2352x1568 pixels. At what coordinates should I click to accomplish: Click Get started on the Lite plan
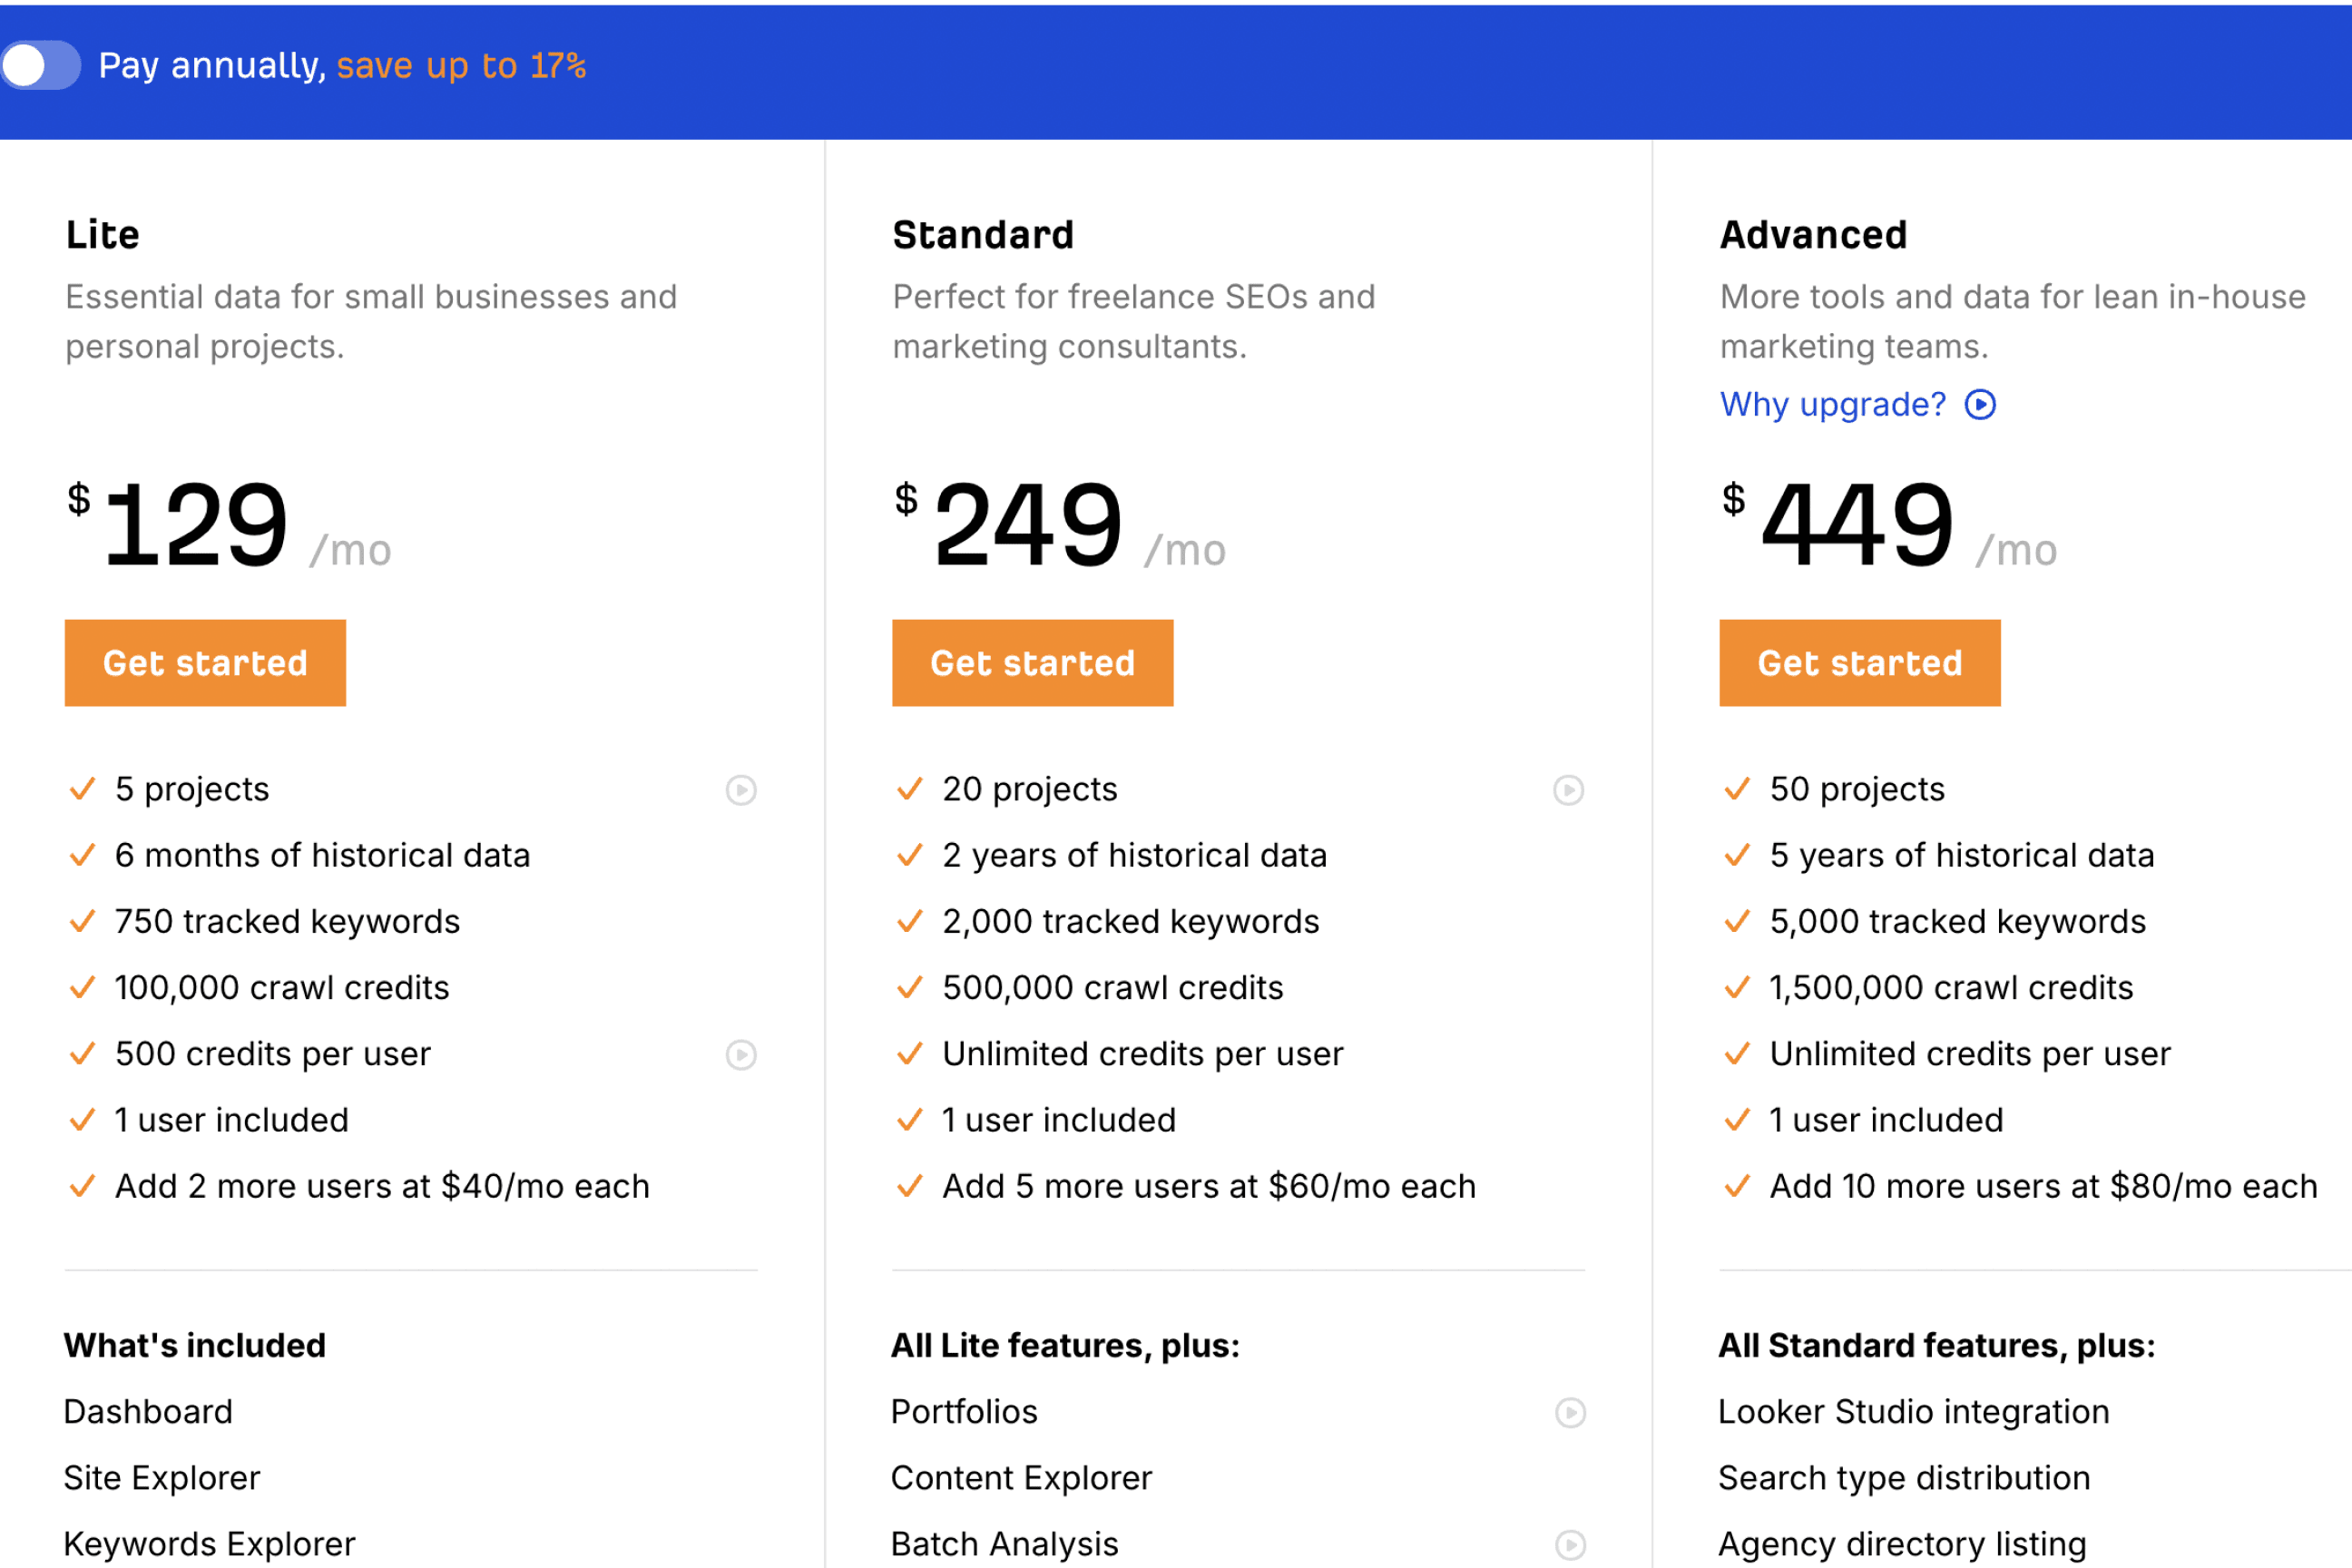point(204,662)
